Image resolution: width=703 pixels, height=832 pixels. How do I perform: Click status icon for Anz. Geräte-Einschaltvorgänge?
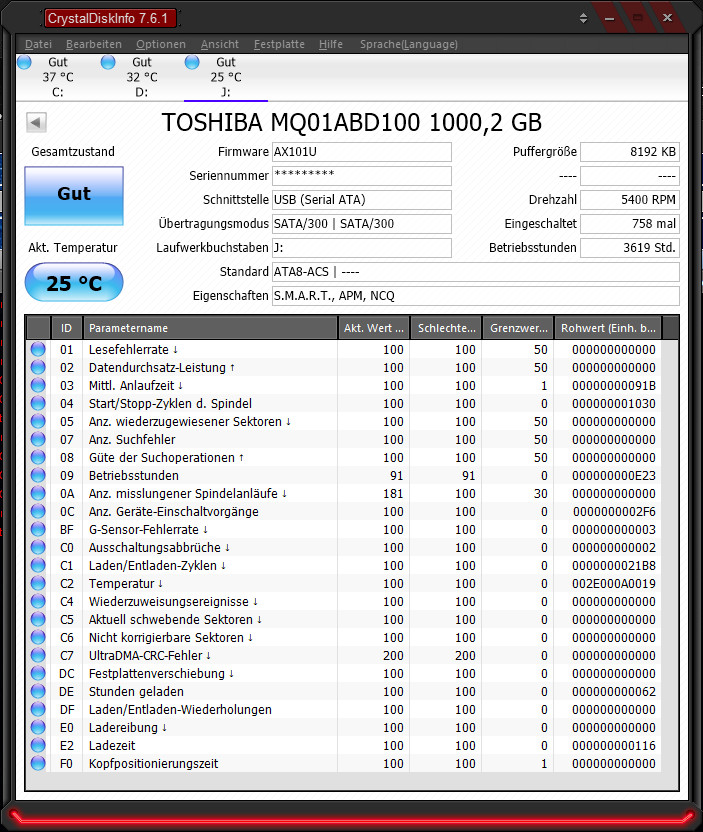click(38, 512)
